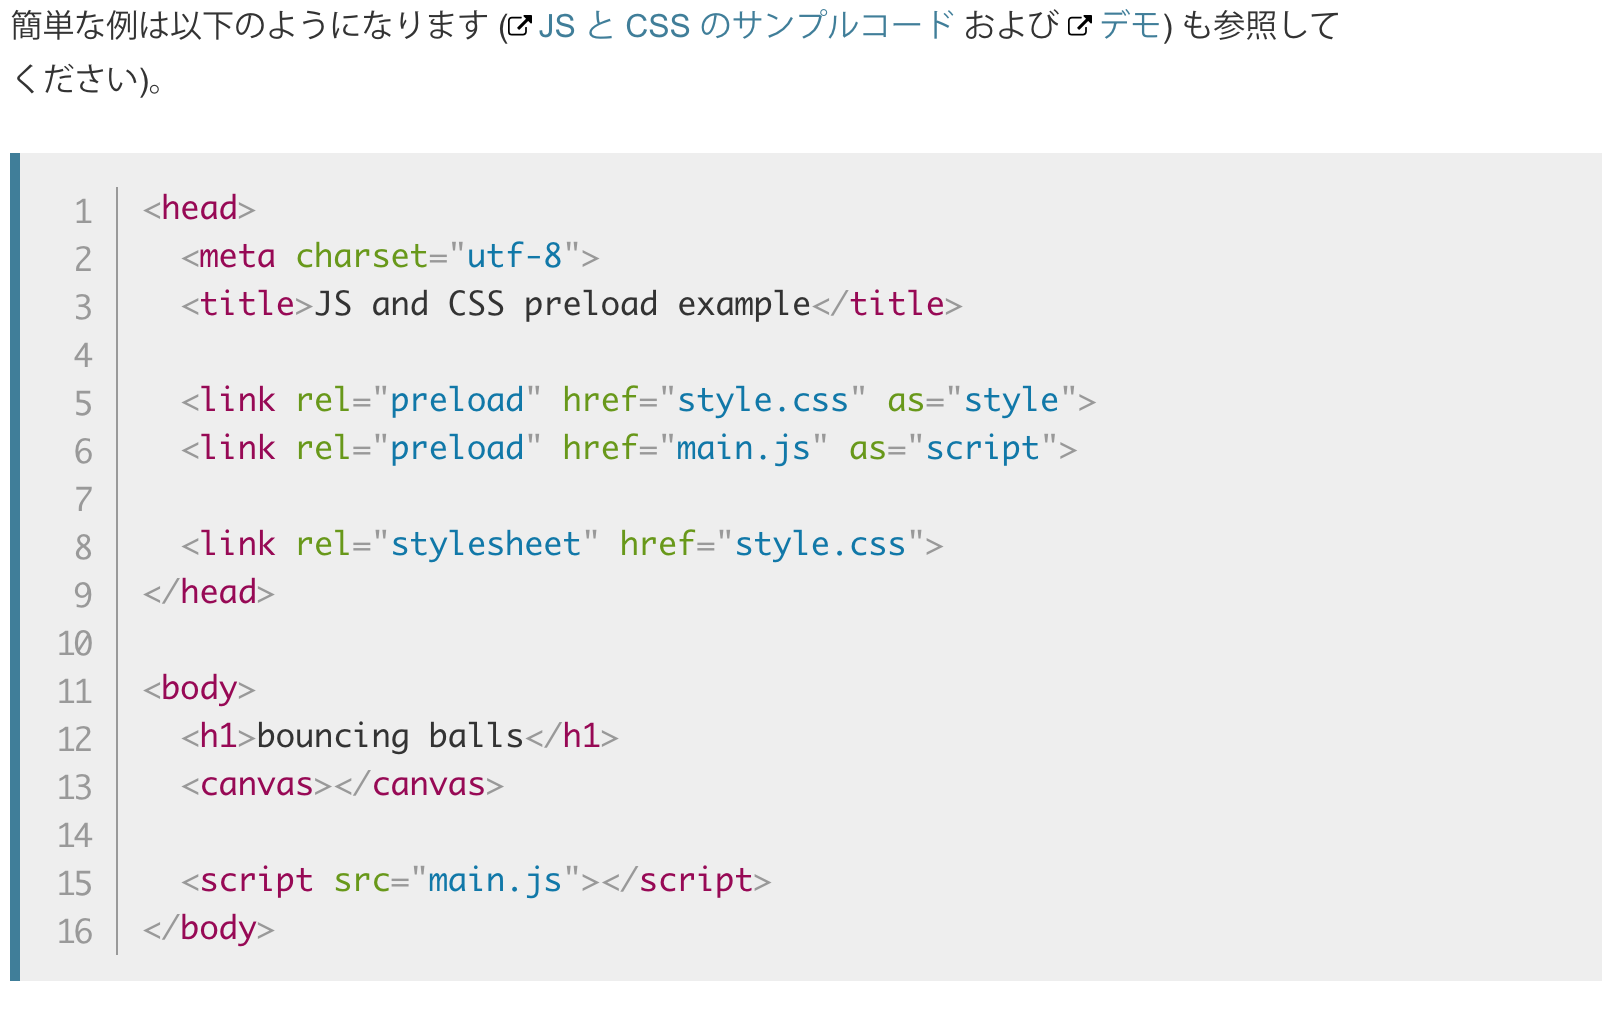Click the closing head tag on line 9
Image resolution: width=1602 pixels, height=1013 pixels.
pos(208,592)
